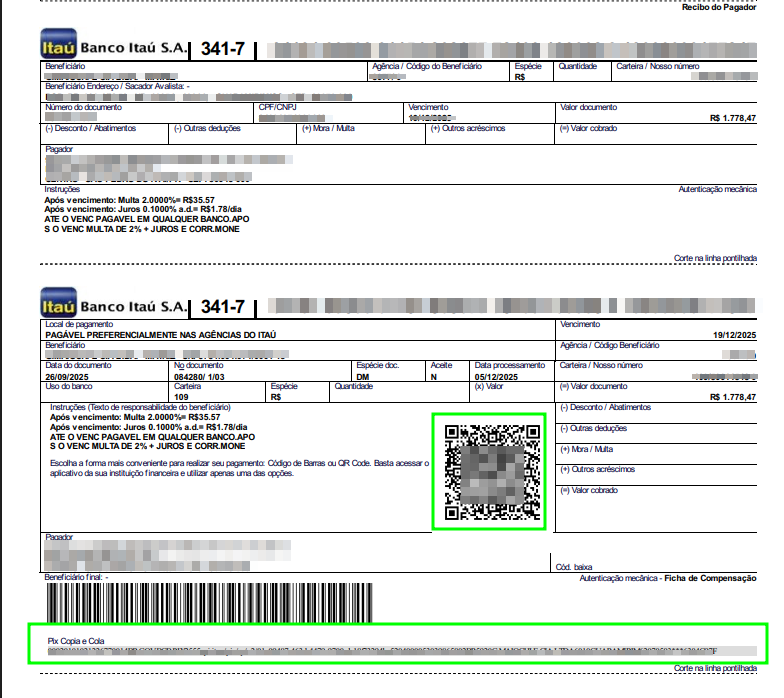The width and height of the screenshot is (784, 698).
Task: Click the processing date 05/12/2025
Action: click(498, 377)
